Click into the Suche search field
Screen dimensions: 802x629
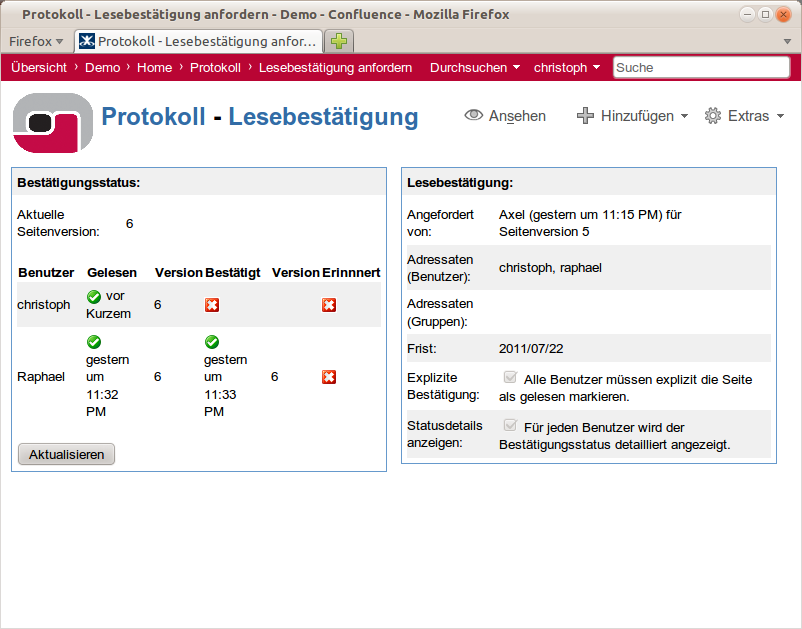pyautogui.click(x=700, y=68)
